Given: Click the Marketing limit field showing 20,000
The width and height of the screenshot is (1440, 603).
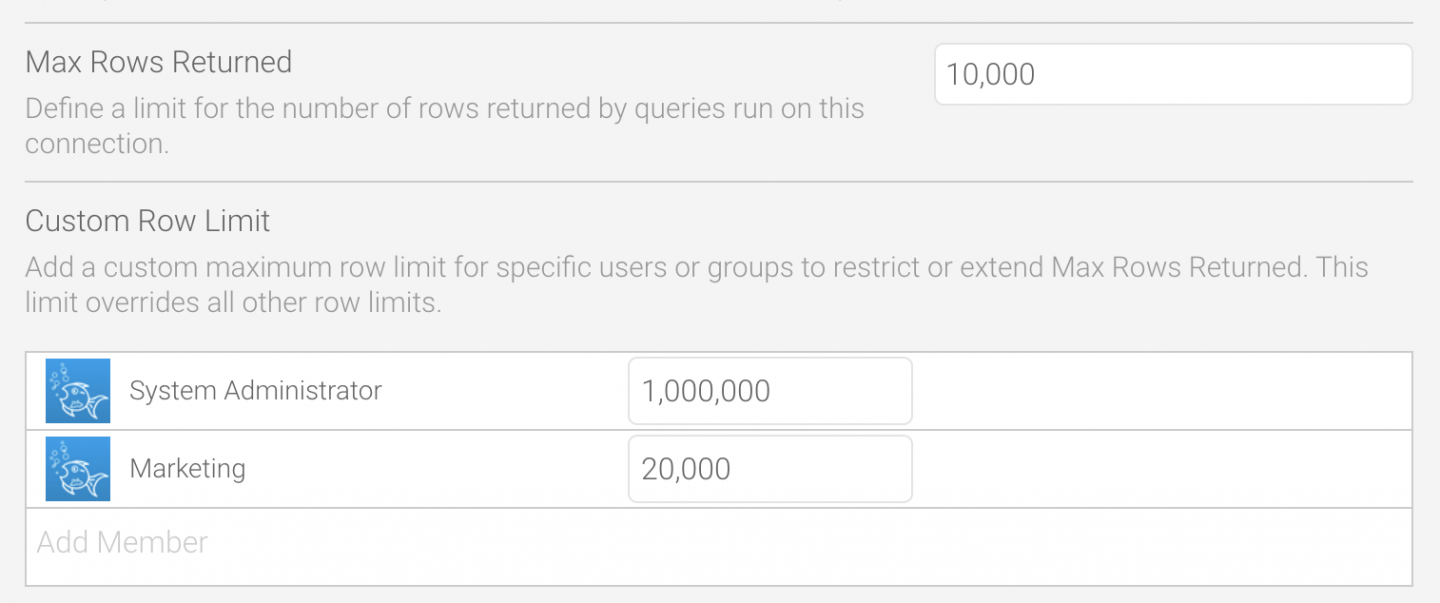Looking at the screenshot, I should coord(770,468).
